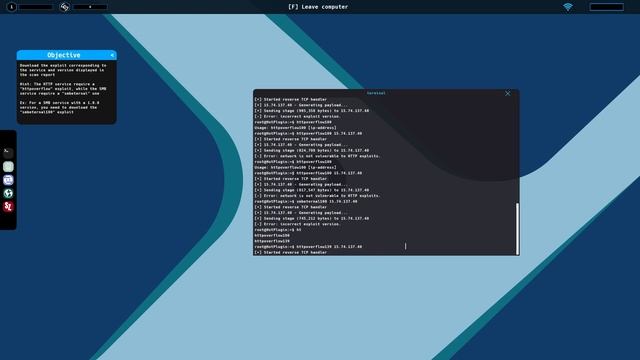Screen dimensions: 640x360
Task: Click the 'Sending stage (745,212 bytes)' line
Action: [x=311, y=218]
